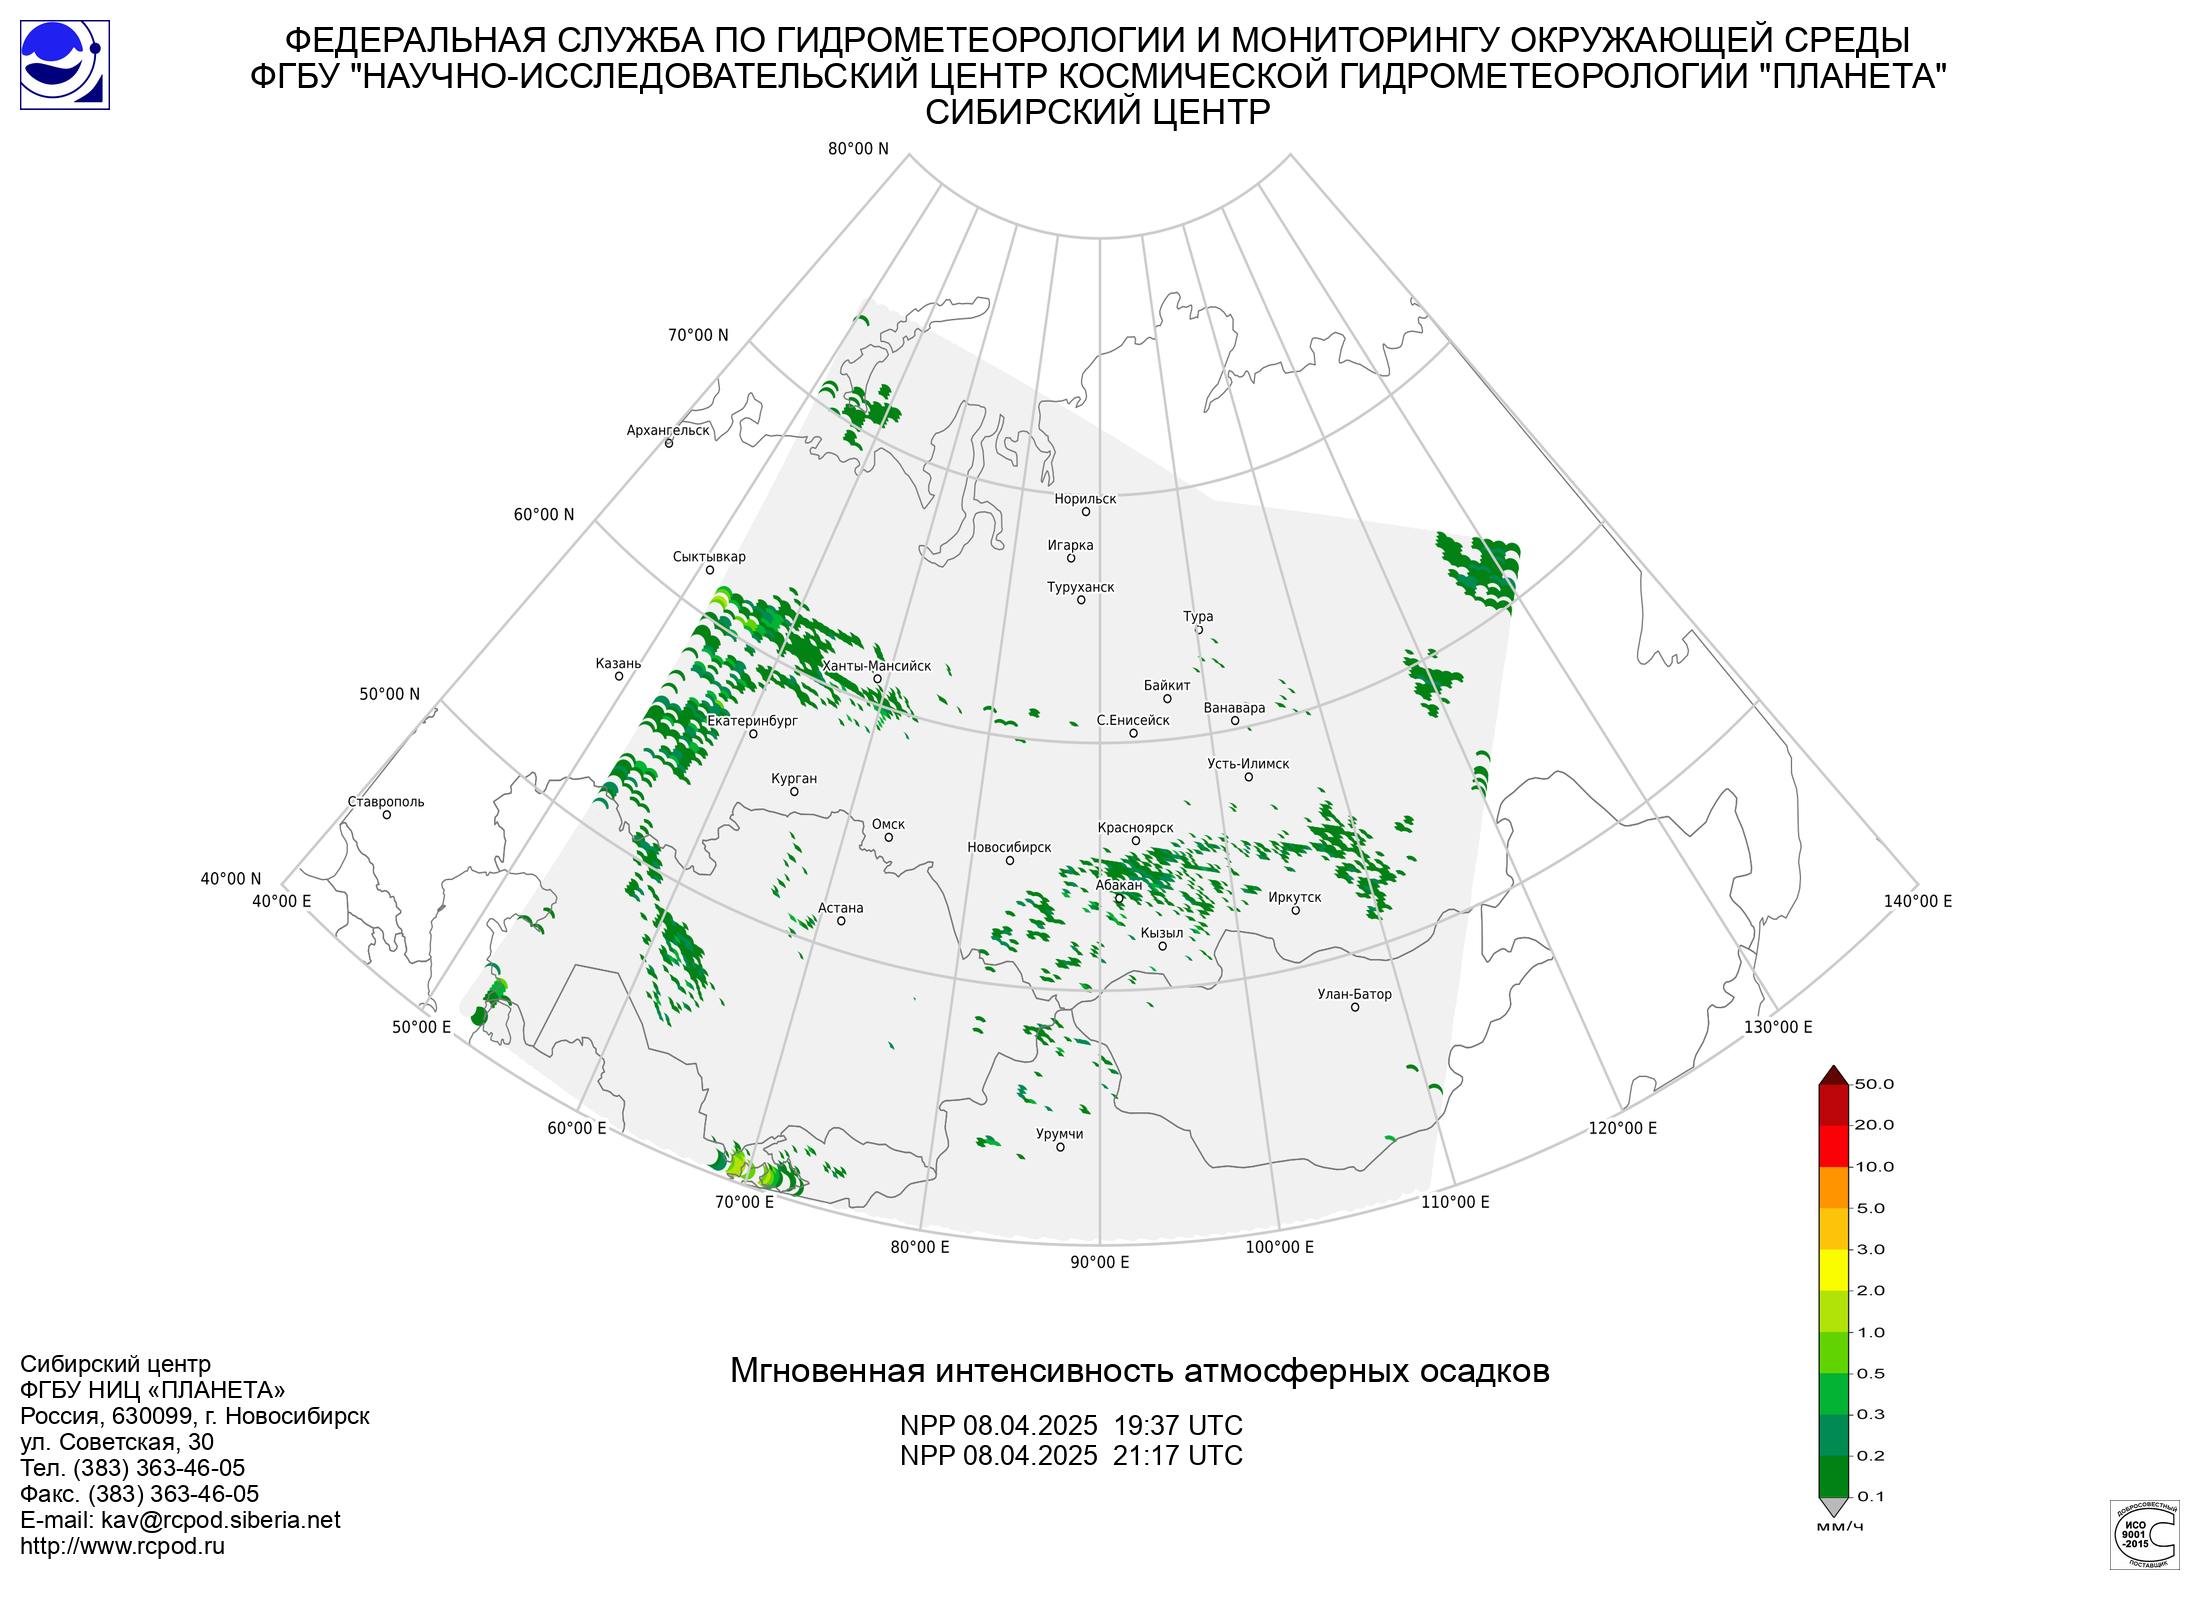Click the Улан-Батор city label

[1354, 995]
